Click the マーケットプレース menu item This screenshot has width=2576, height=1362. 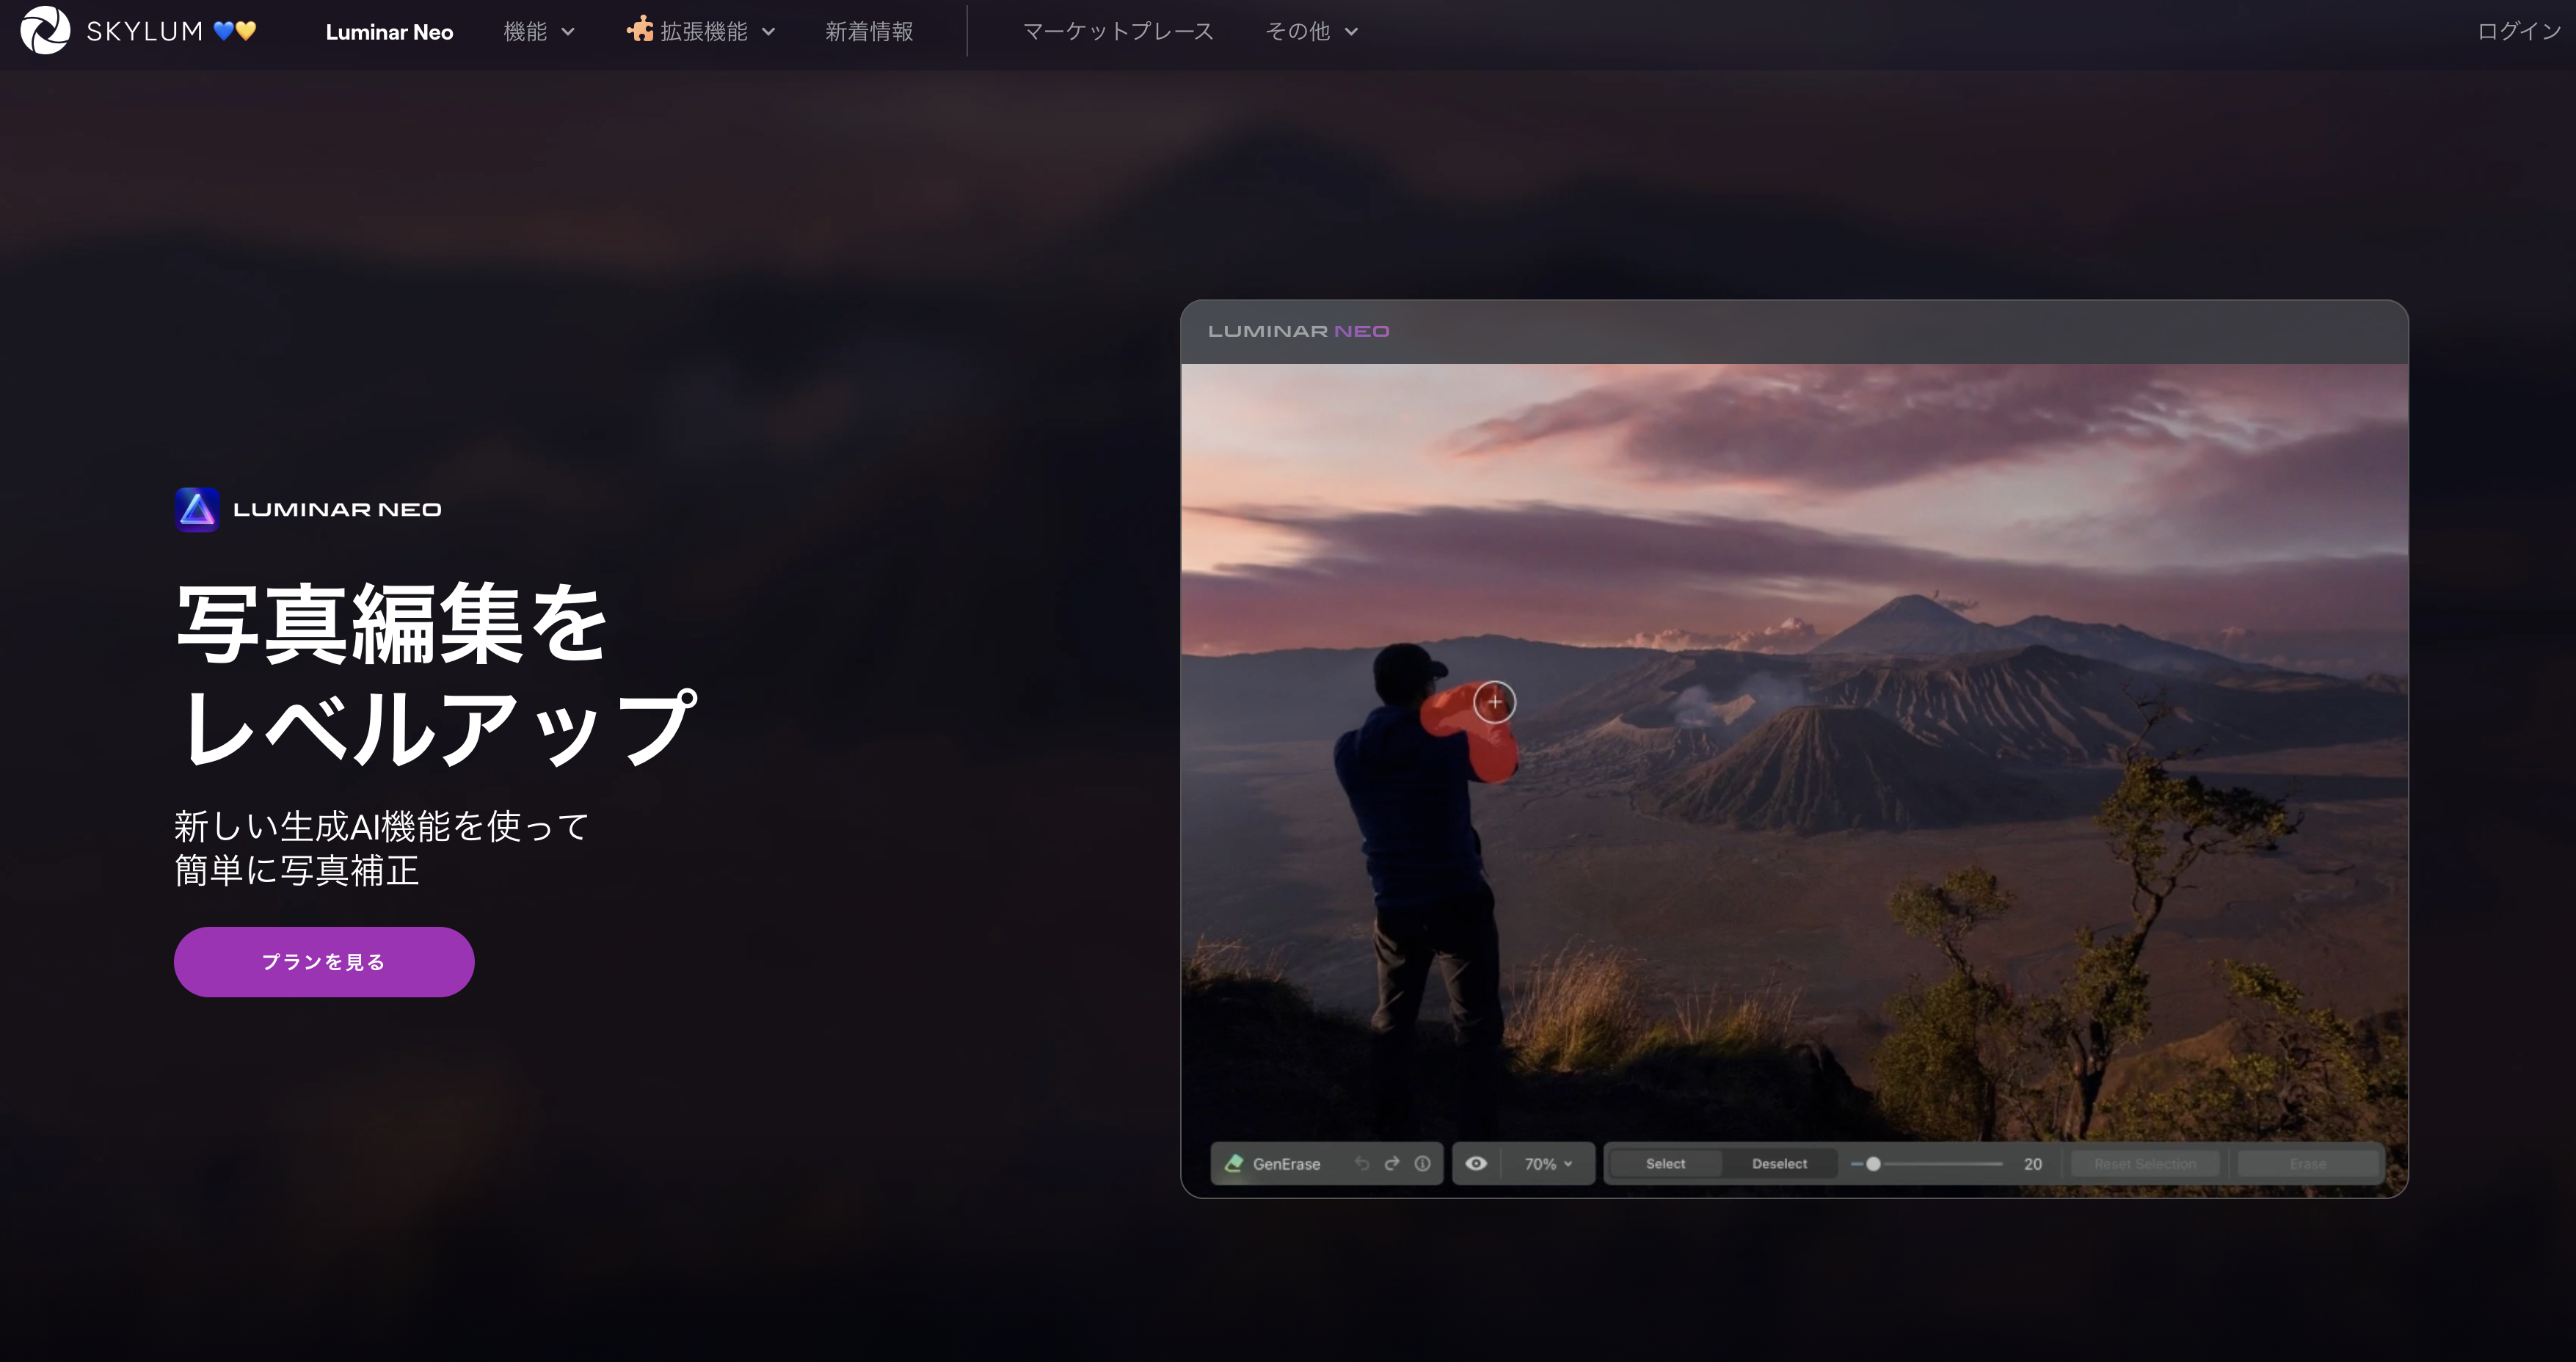pyautogui.click(x=1116, y=32)
